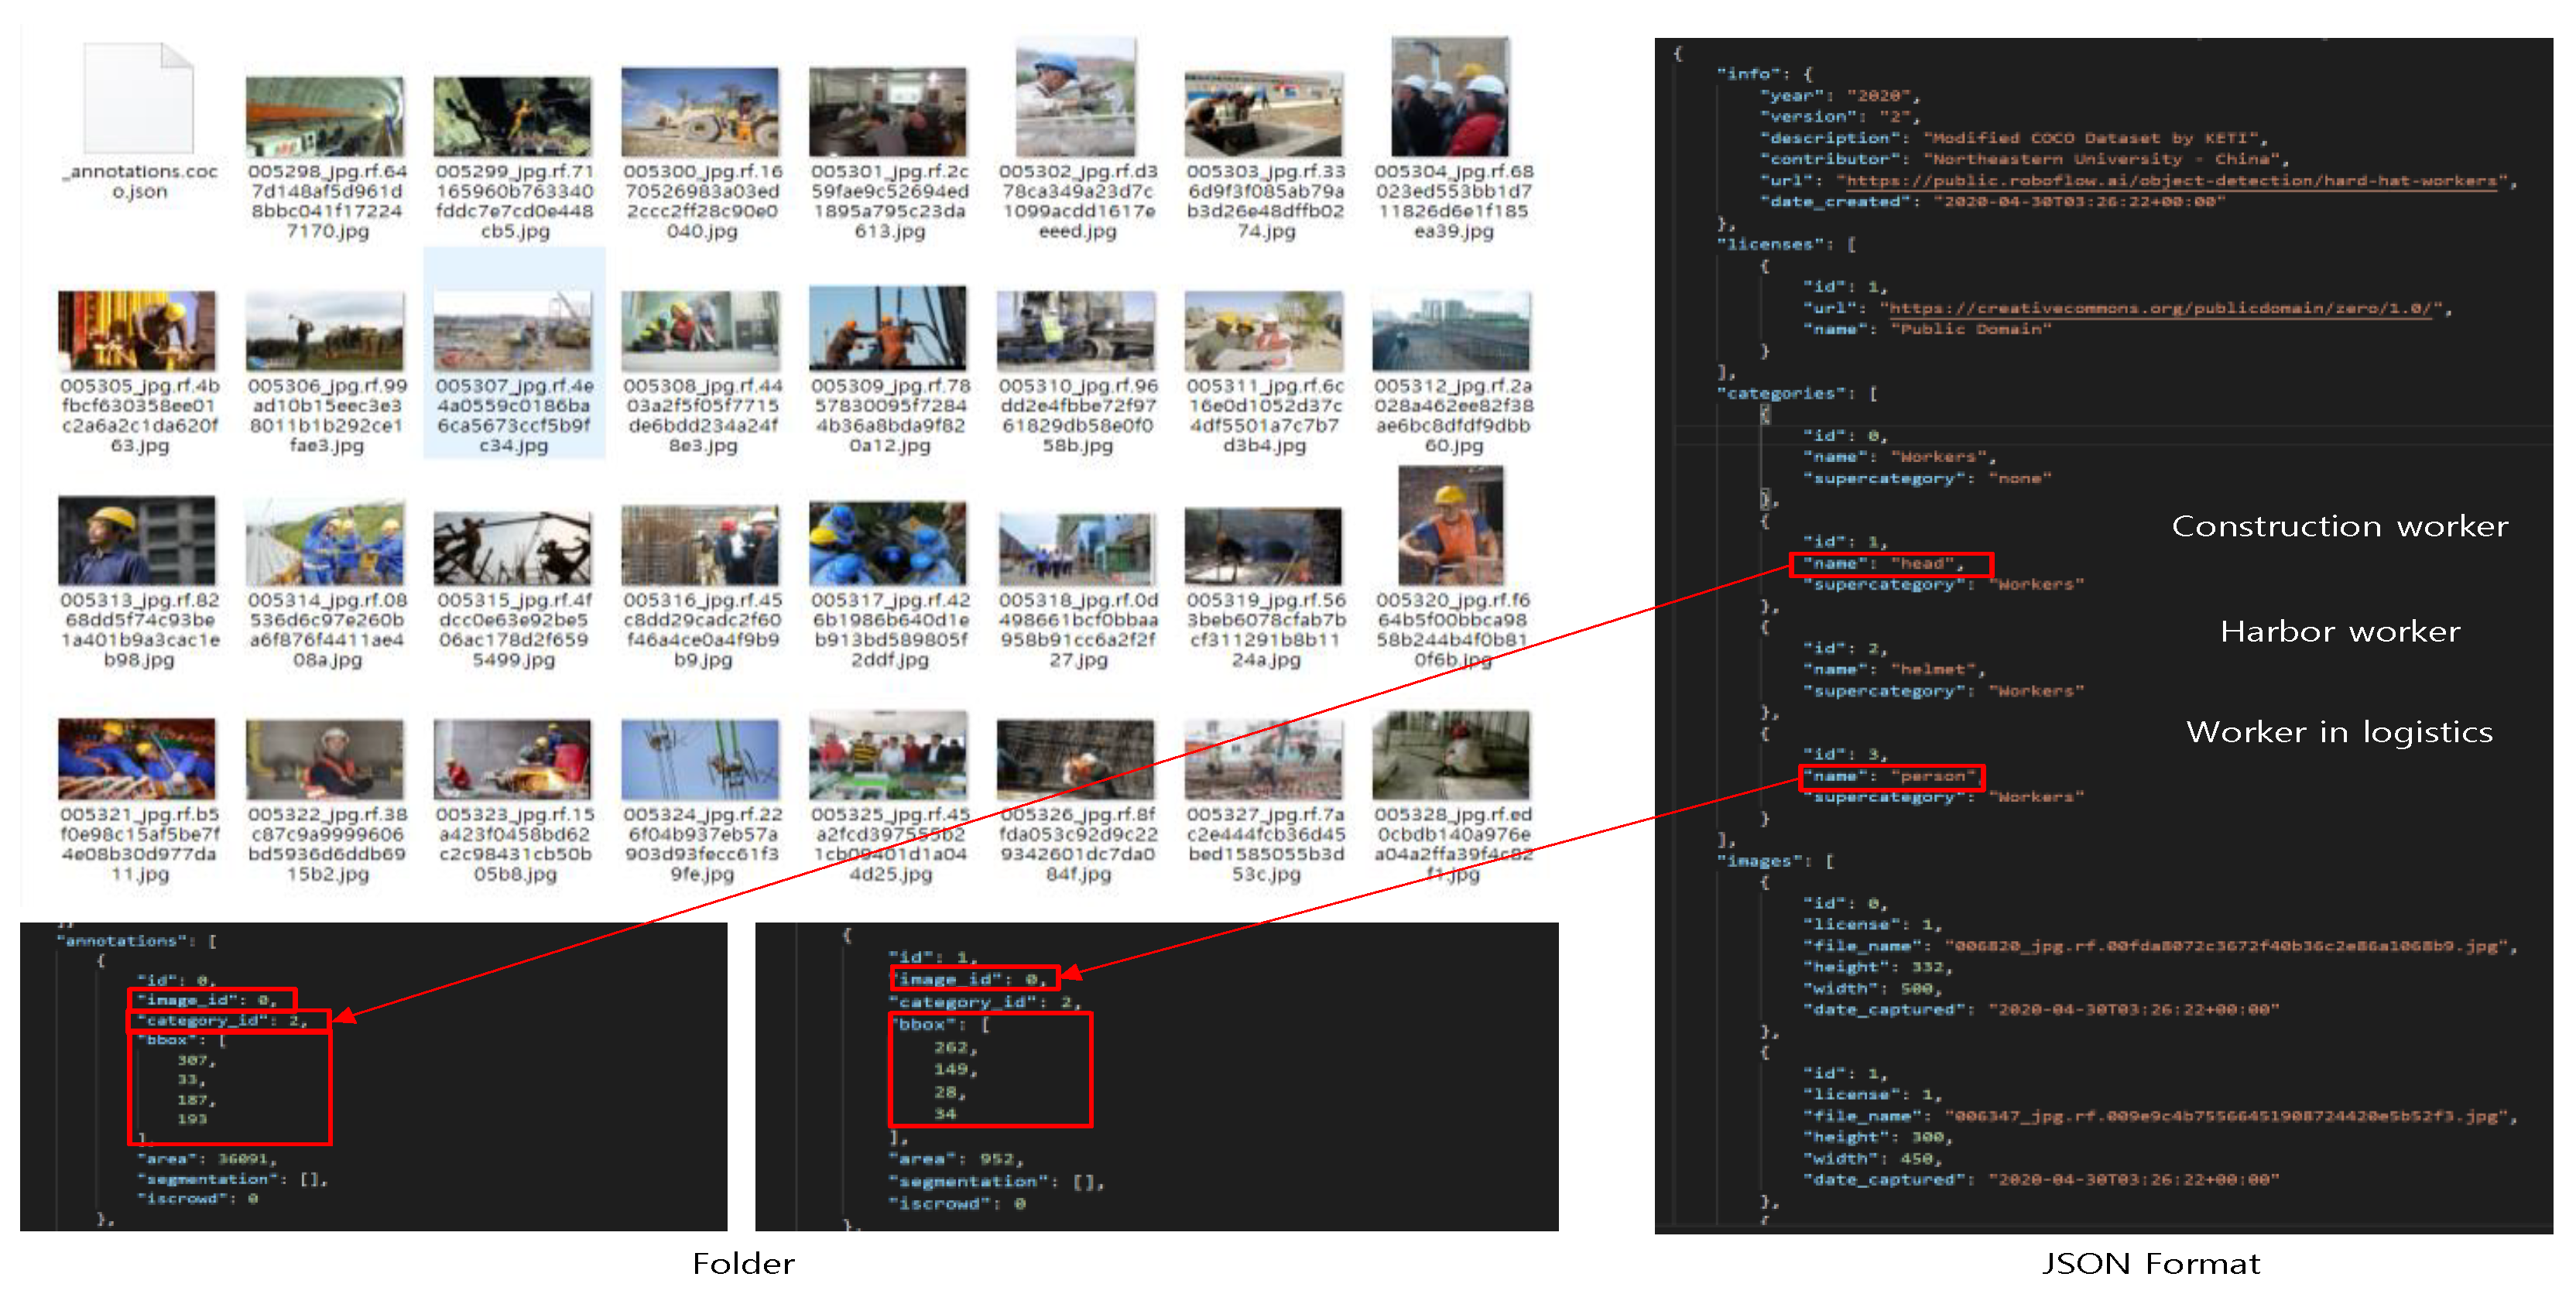The width and height of the screenshot is (2576, 1294).
Task: Select the highlighted 005307_jpg file thumbnail
Action: coord(513,332)
